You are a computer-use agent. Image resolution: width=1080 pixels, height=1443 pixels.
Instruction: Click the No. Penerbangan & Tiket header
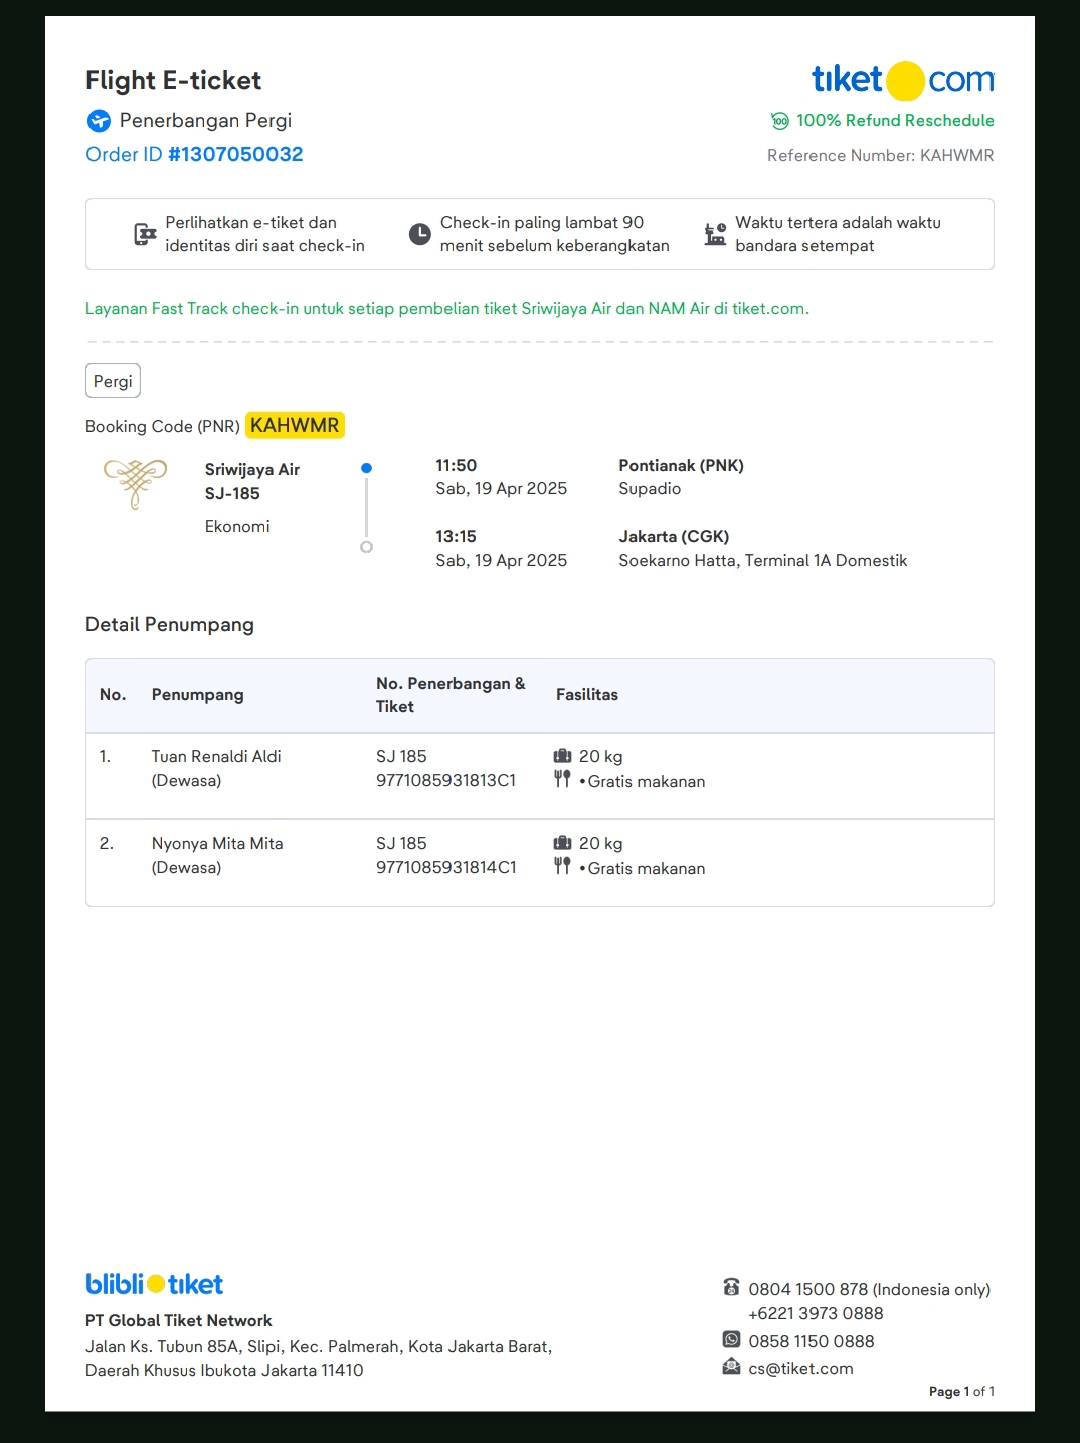tap(451, 695)
